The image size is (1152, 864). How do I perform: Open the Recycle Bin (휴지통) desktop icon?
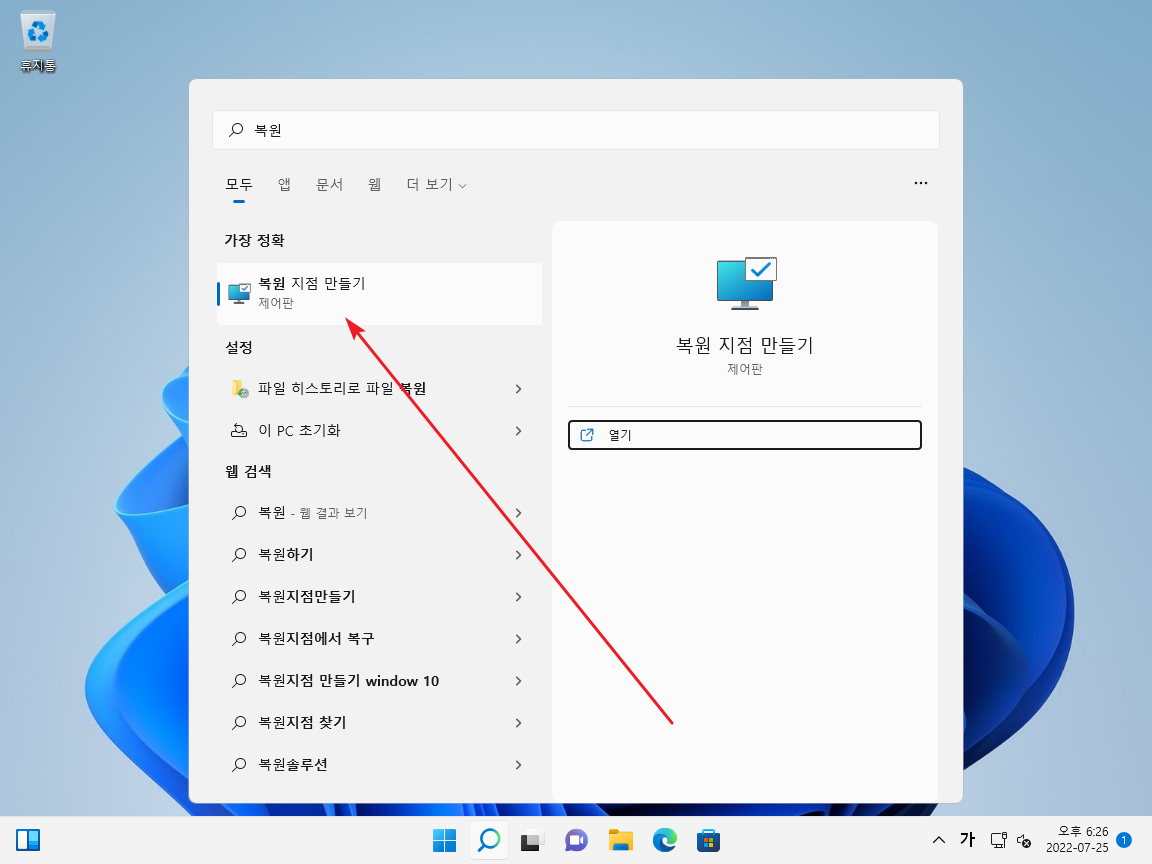[x=37, y=42]
